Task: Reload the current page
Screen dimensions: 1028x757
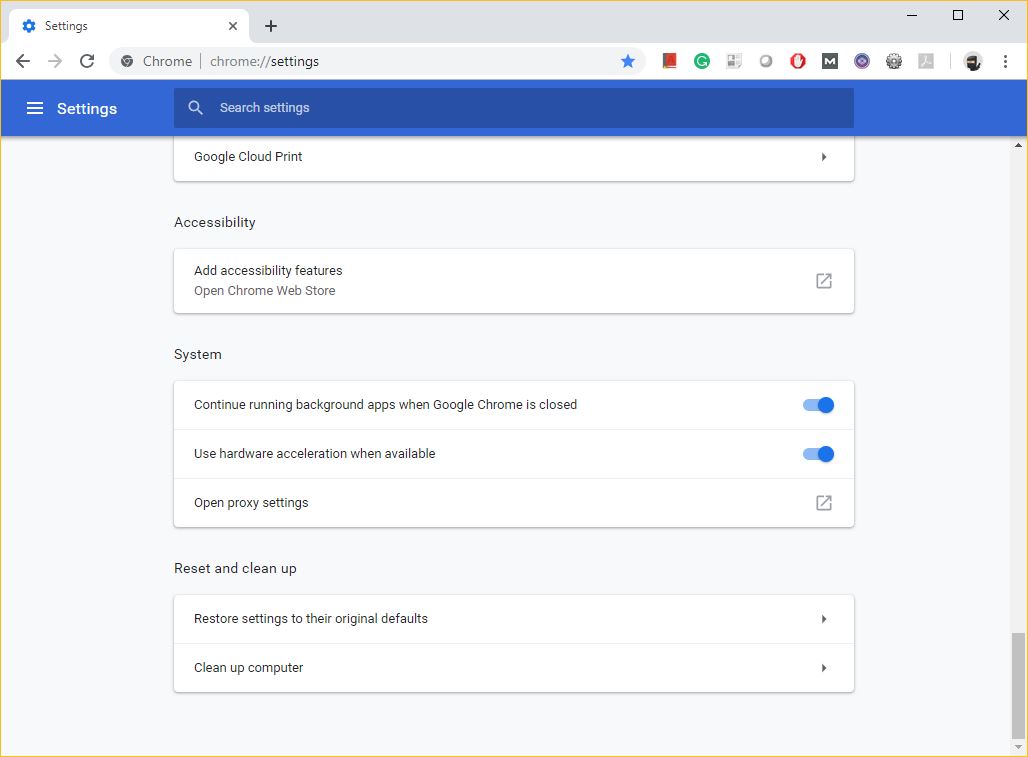Action: pos(87,61)
